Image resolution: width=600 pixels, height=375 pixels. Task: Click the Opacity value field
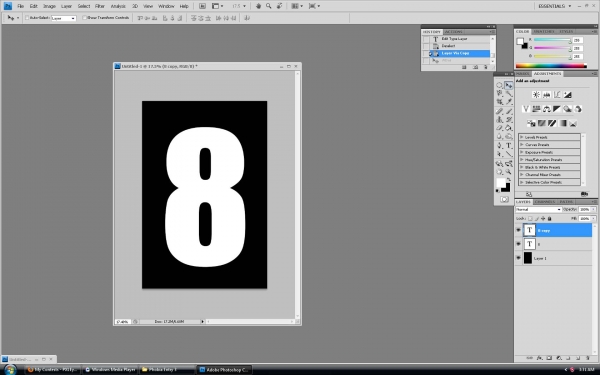(584, 209)
